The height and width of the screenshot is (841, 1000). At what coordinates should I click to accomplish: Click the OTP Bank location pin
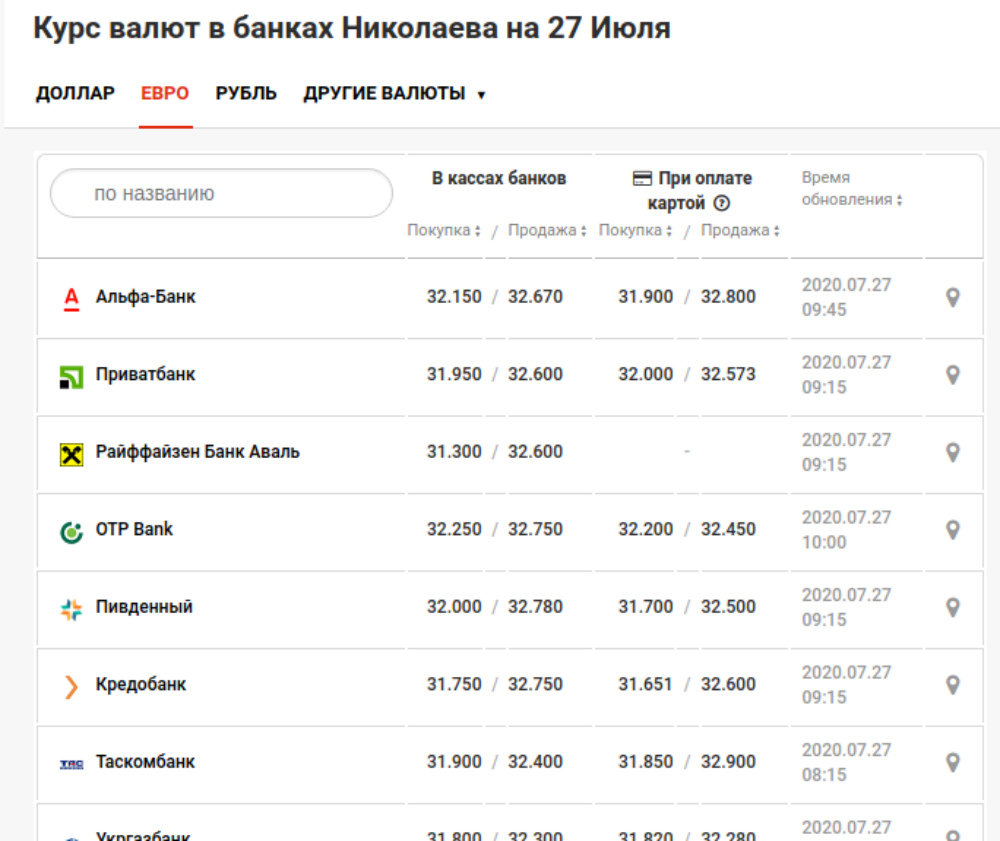(953, 529)
